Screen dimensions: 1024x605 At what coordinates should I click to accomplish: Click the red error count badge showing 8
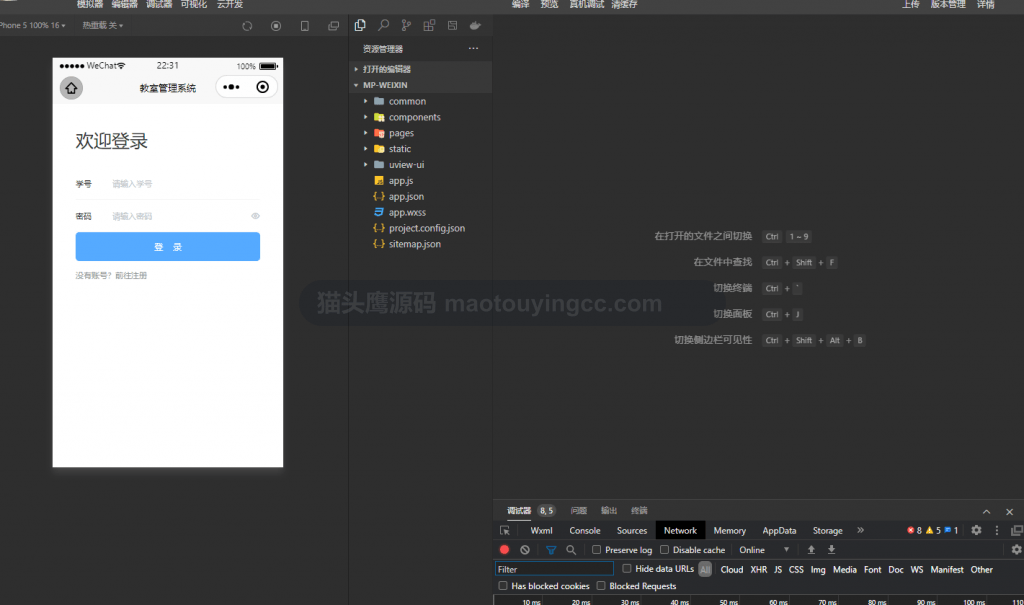[914, 530]
